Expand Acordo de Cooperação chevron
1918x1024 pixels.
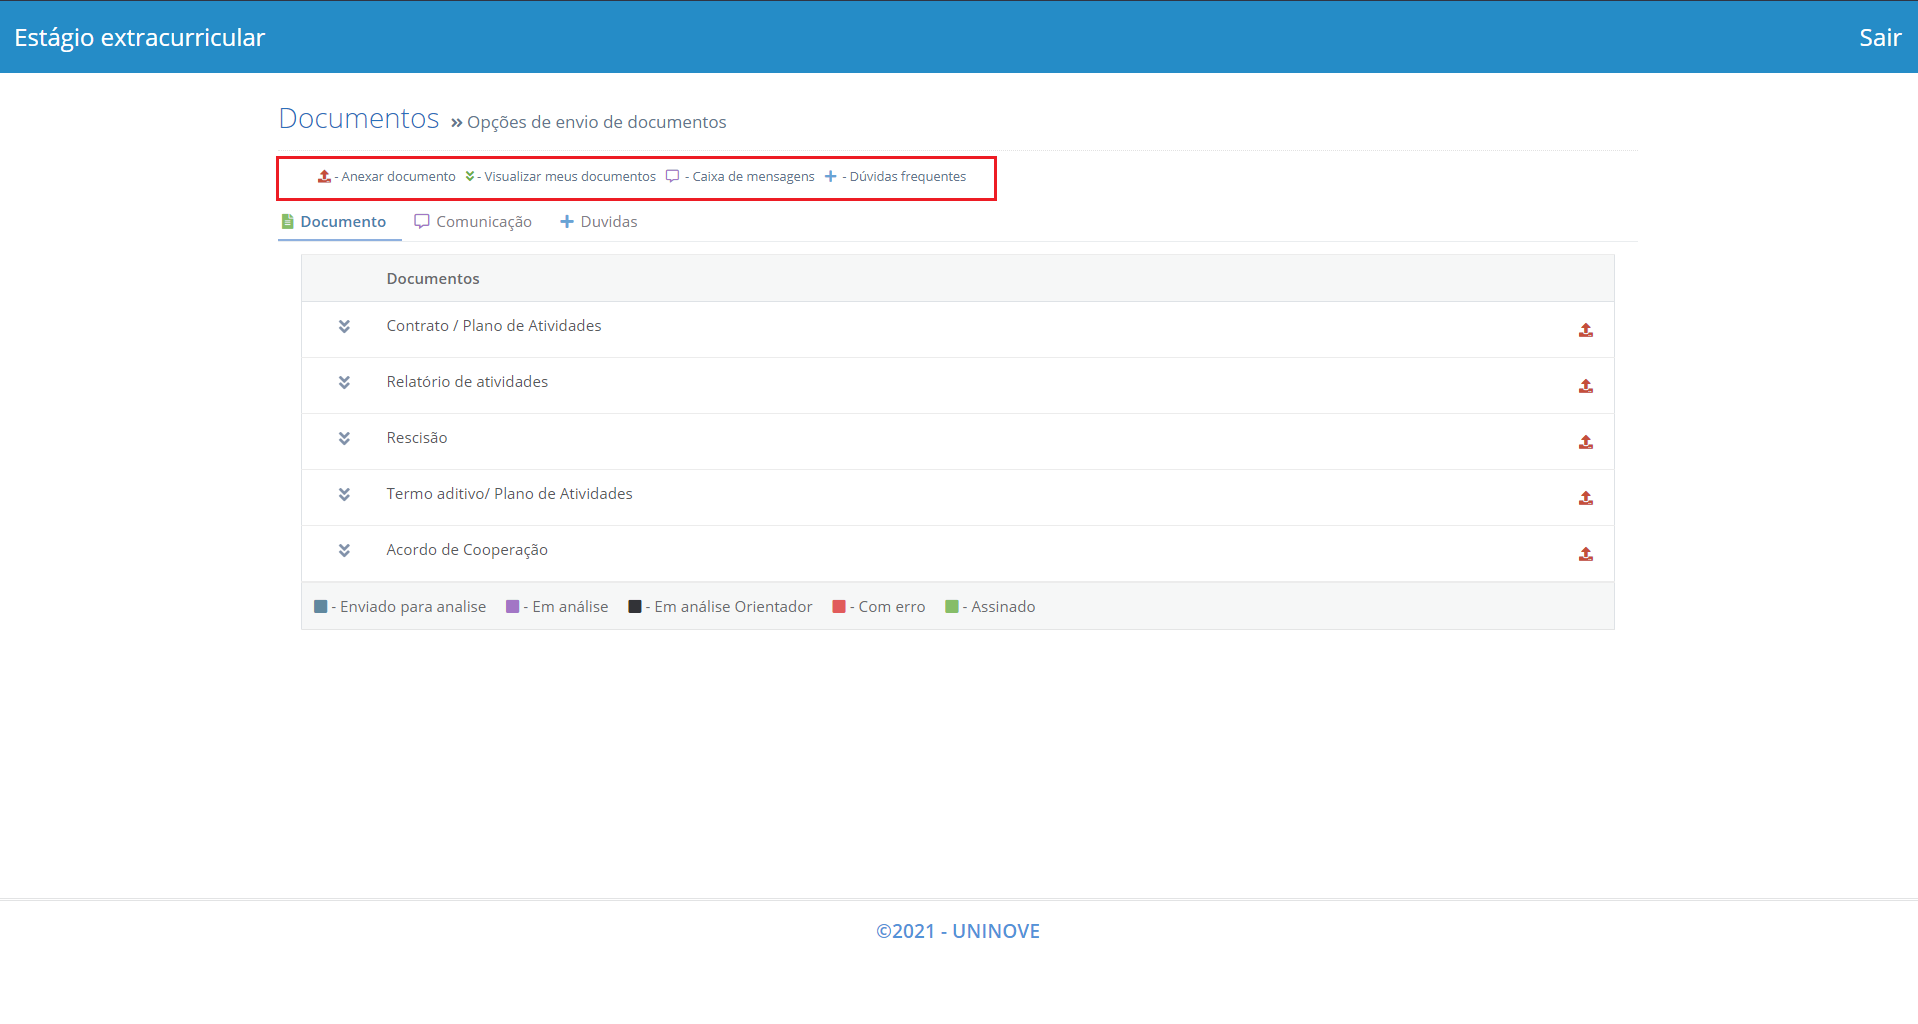click(x=344, y=551)
